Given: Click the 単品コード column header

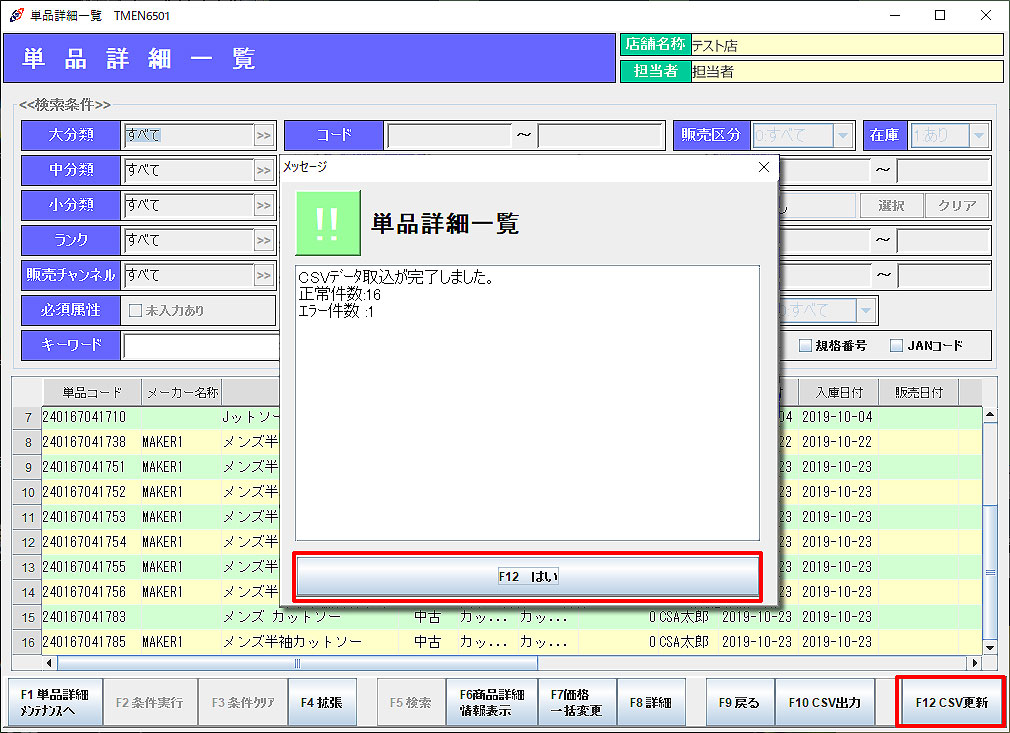Looking at the screenshot, I should pyautogui.click(x=92, y=392).
